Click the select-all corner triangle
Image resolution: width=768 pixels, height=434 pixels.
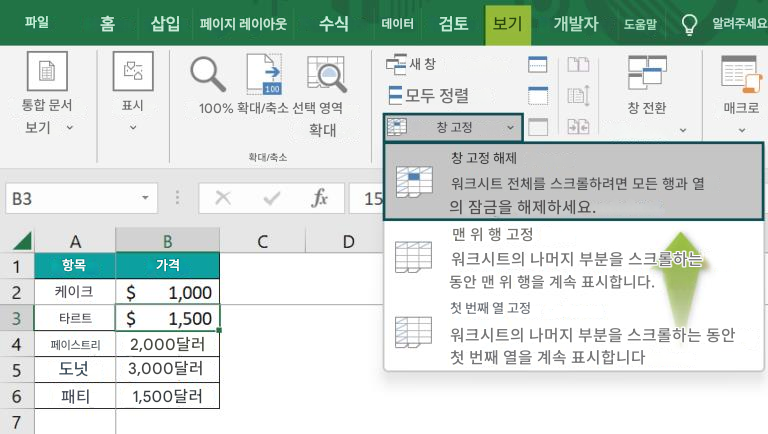[22, 241]
